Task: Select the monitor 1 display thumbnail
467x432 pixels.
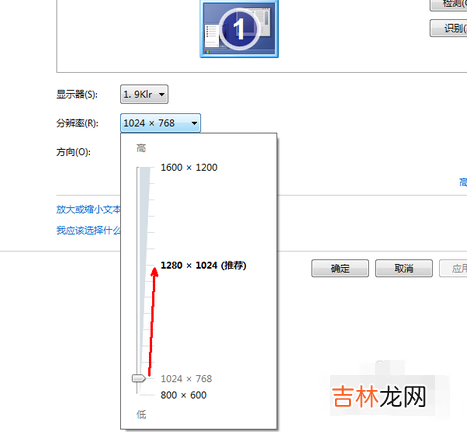Action: (239, 29)
